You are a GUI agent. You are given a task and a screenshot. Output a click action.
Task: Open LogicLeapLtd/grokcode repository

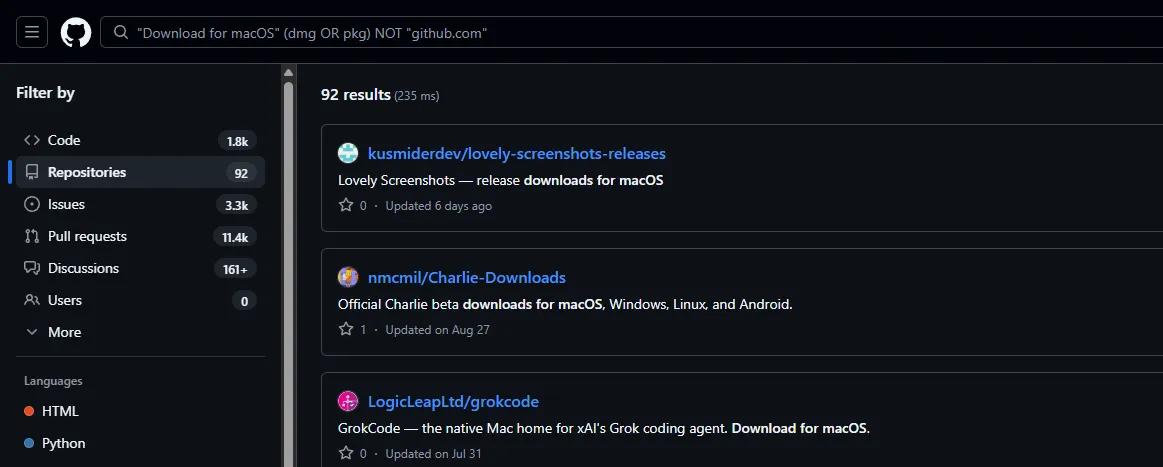tap(453, 402)
